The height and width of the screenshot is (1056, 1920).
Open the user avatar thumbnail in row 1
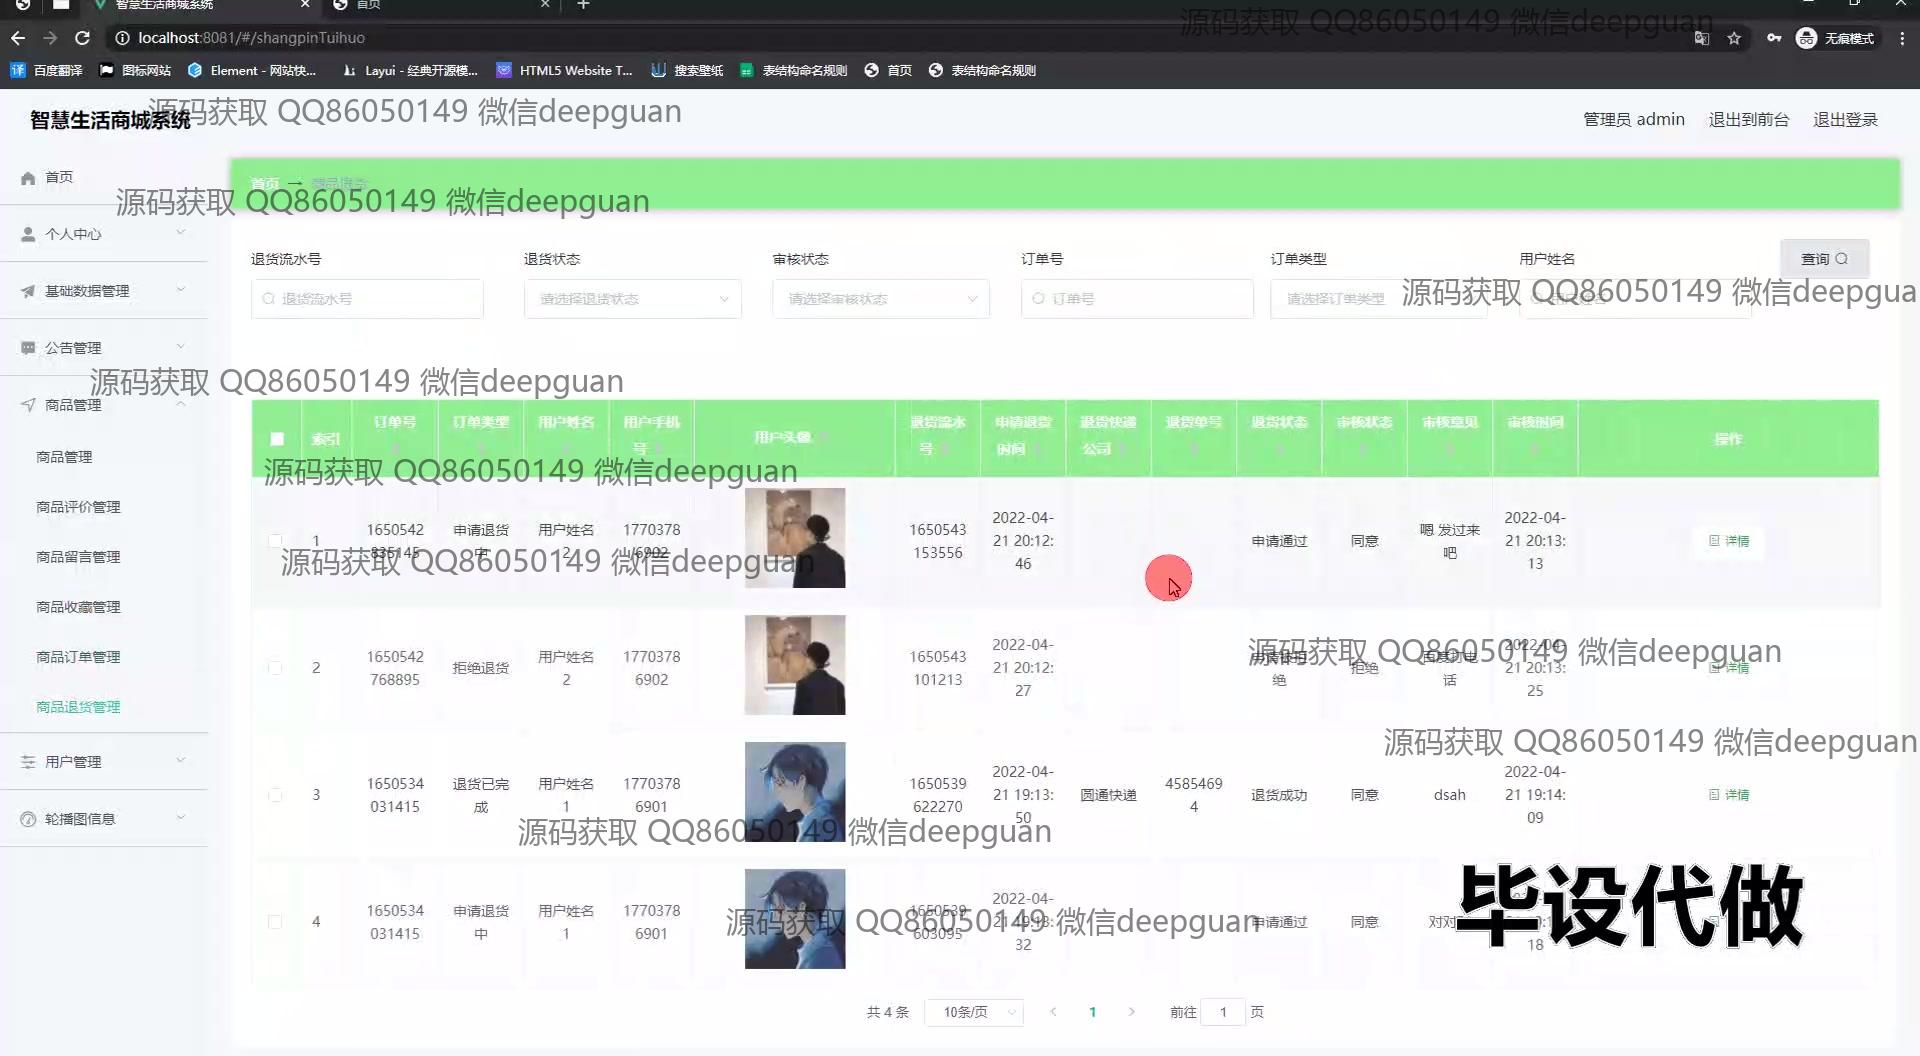click(x=794, y=538)
